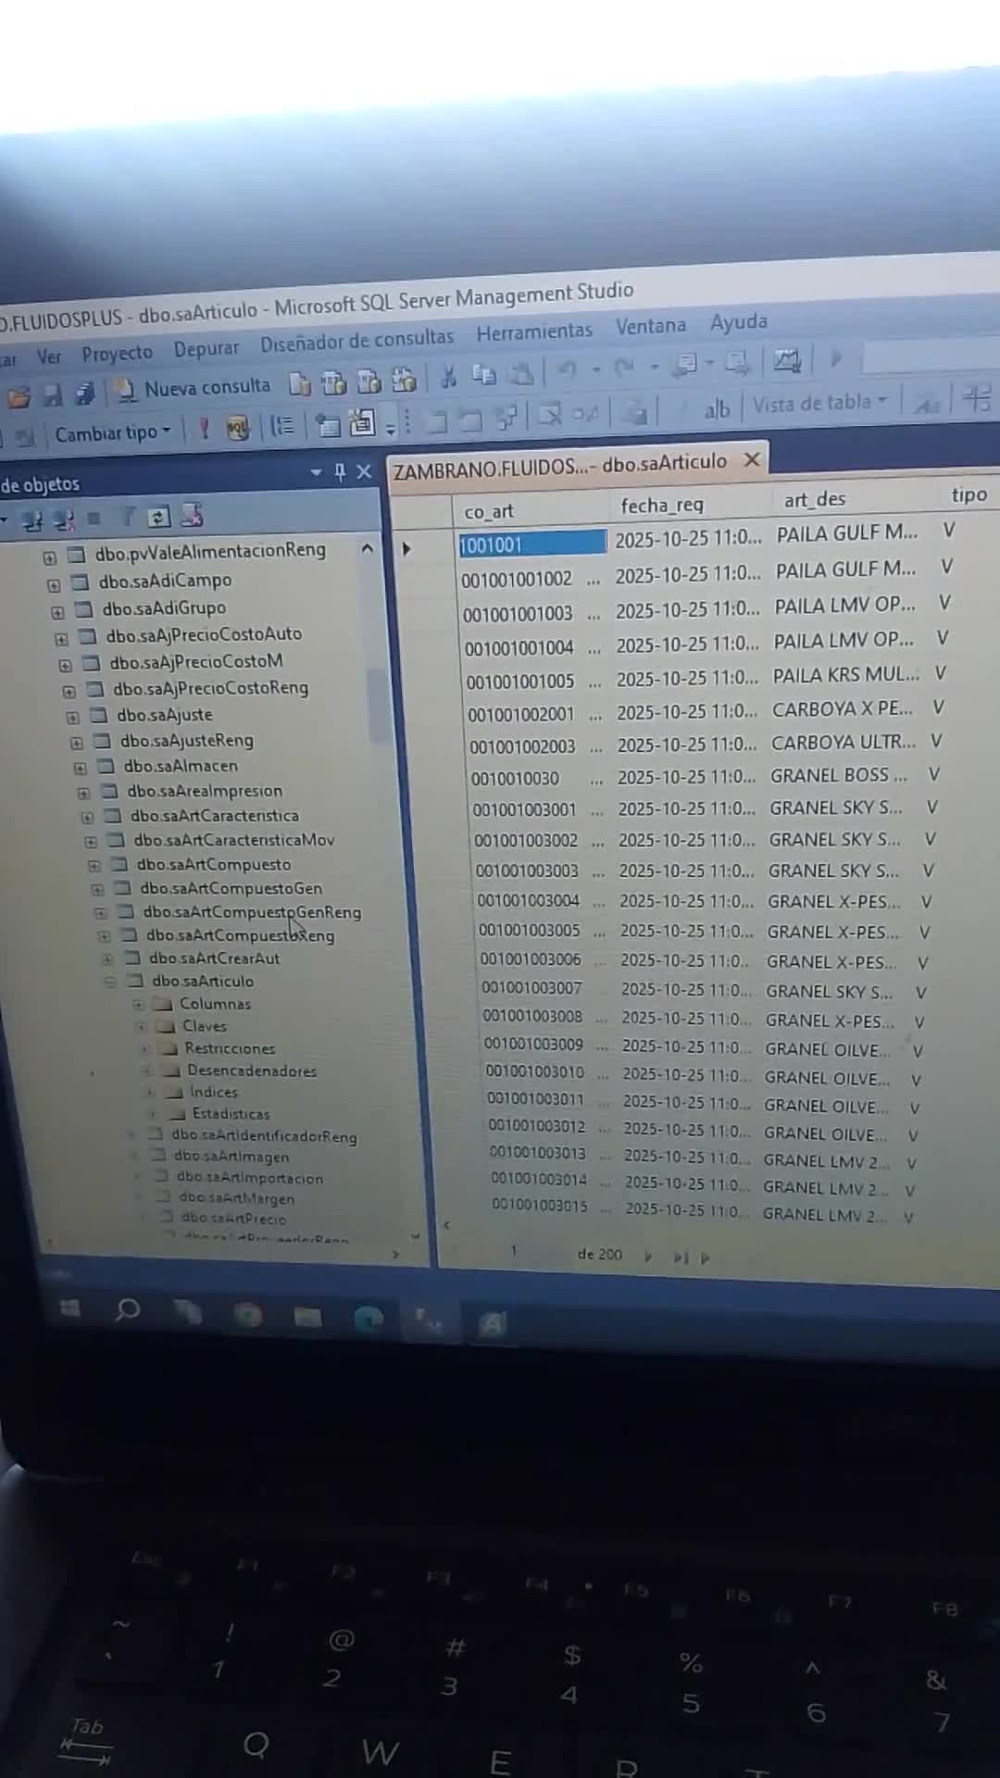This screenshot has width=1000, height=1778.
Task: Expand the dbo.saAdiCampo table node
Action: click(x=53, y=584)
